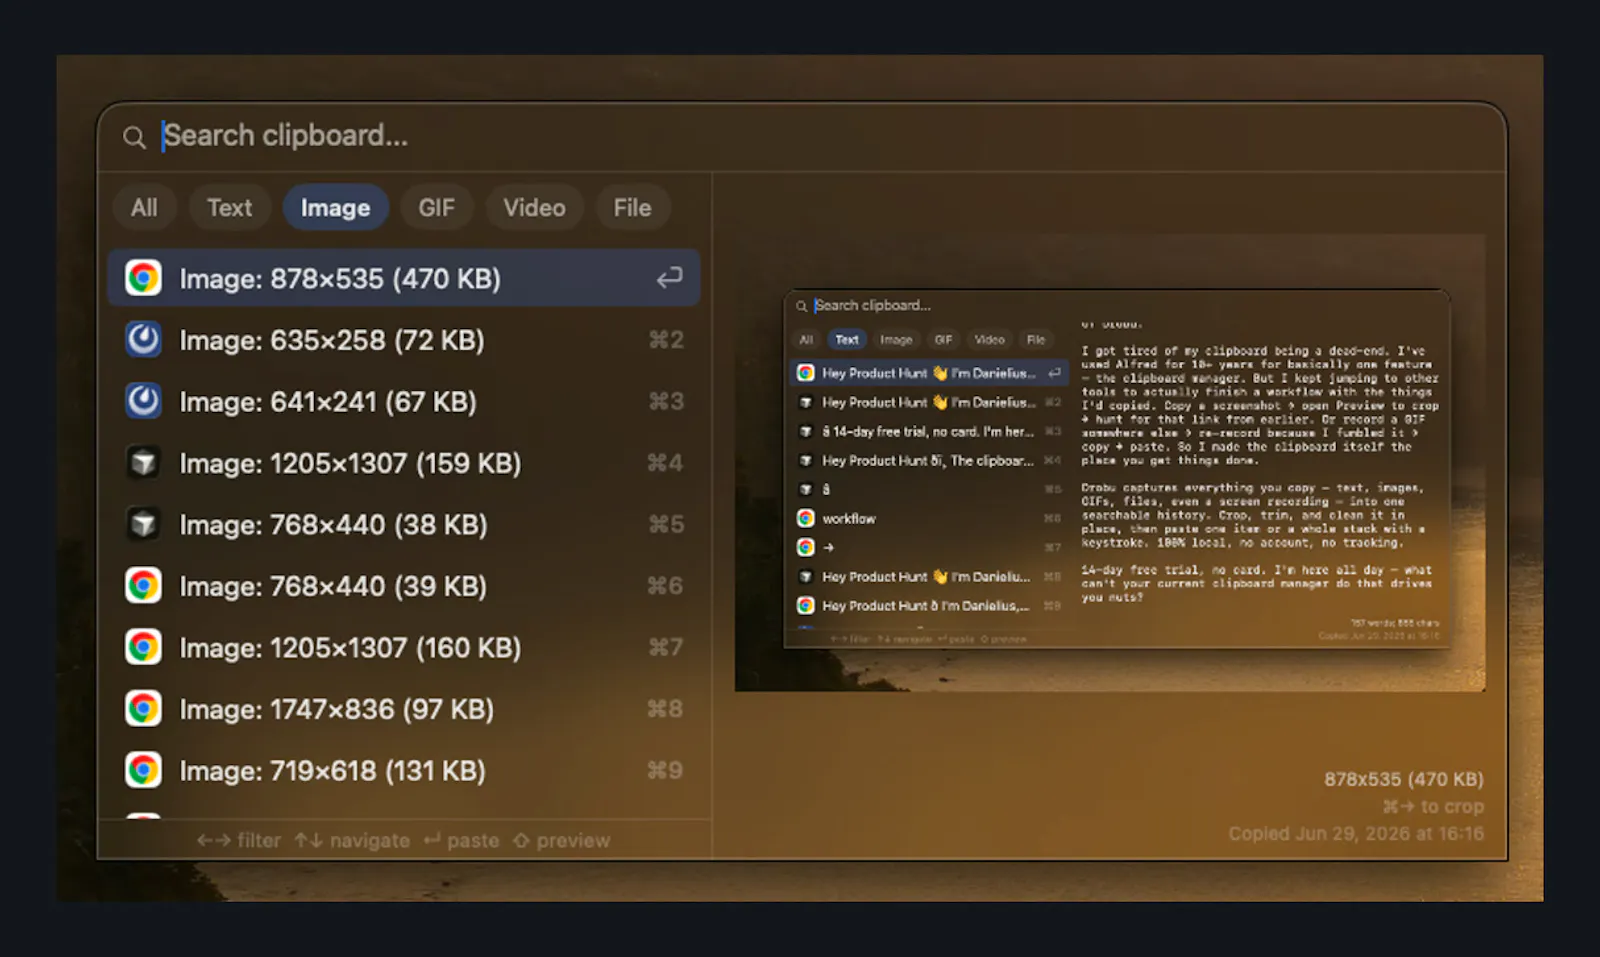Select the Image: 768×440 (39 KB) entry
The image size is (1600, 957).
[x=404, y=586]
